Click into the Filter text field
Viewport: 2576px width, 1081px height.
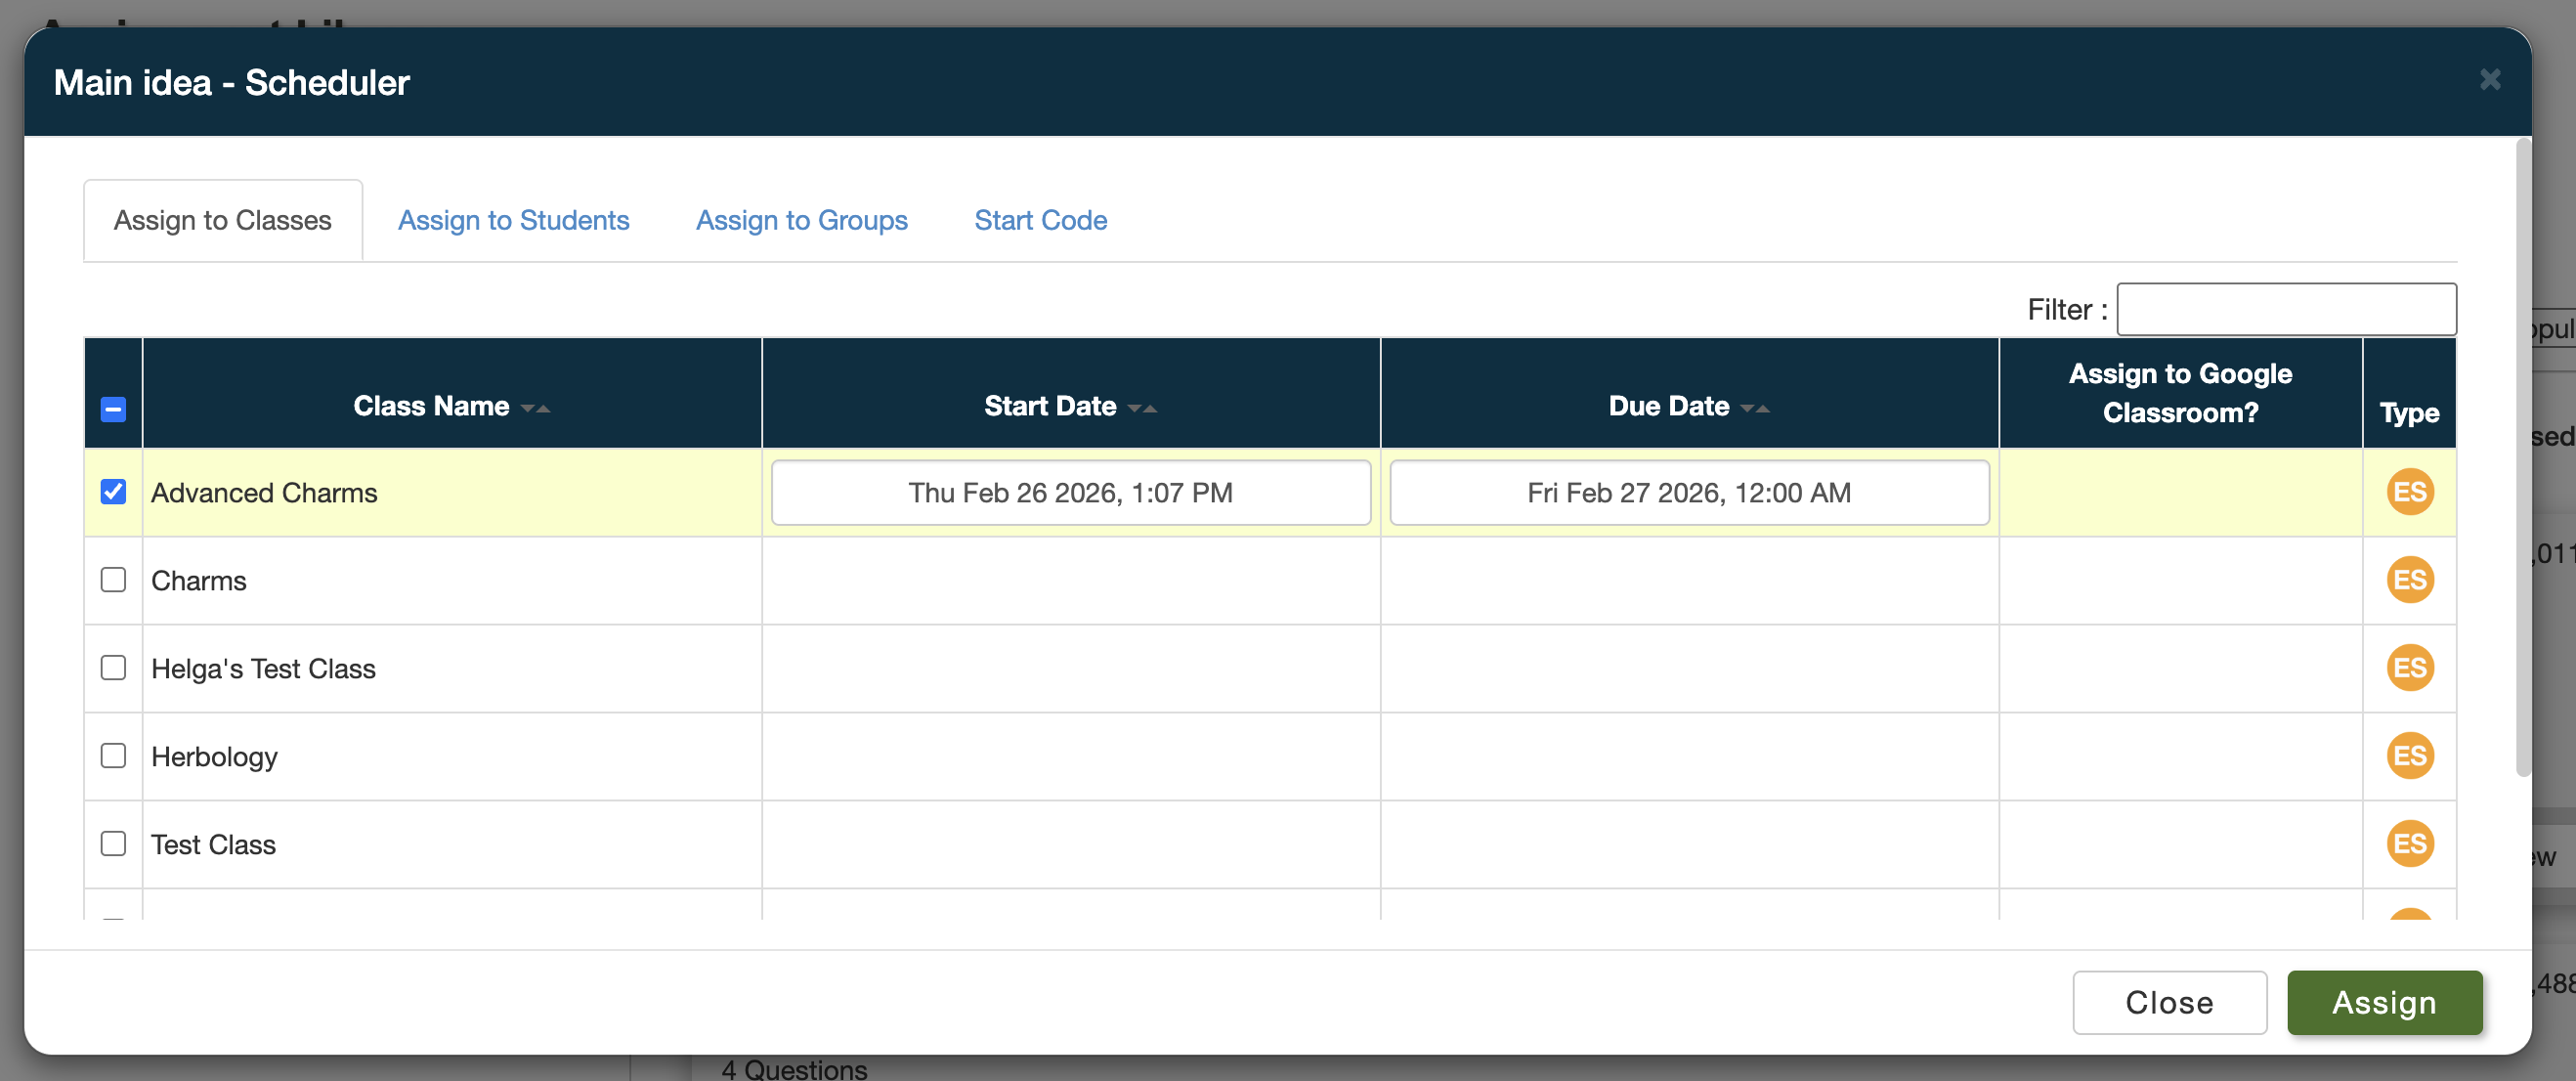tap(2285, 310)
